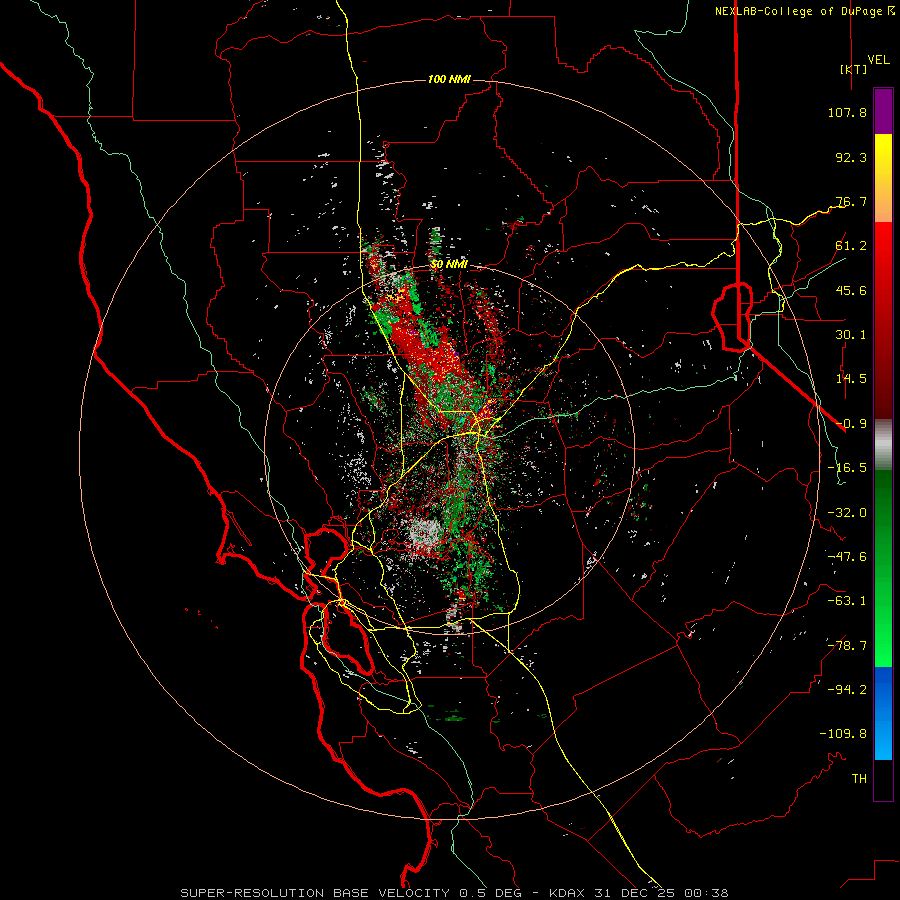Click the 45.6 legend value
The image size is (900, 900).
(x=851, y=290)
